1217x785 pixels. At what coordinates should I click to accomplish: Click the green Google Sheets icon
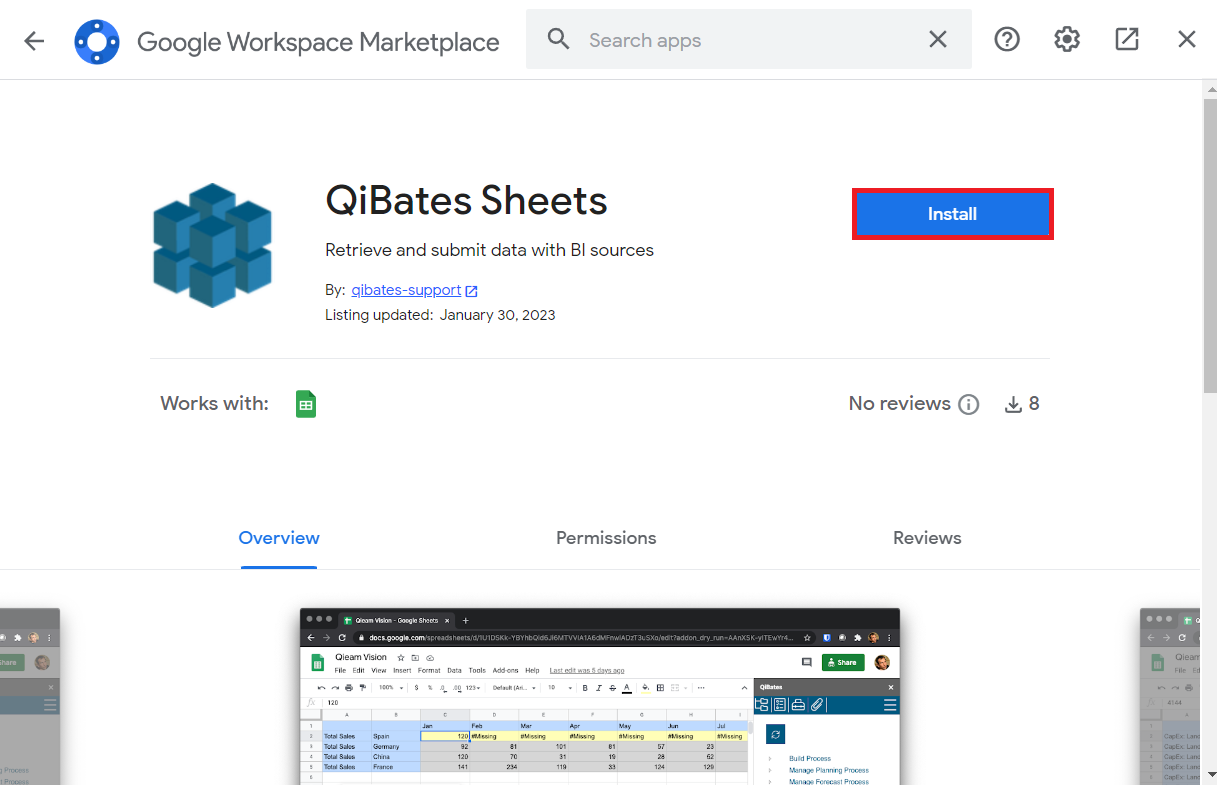[306, 404]
